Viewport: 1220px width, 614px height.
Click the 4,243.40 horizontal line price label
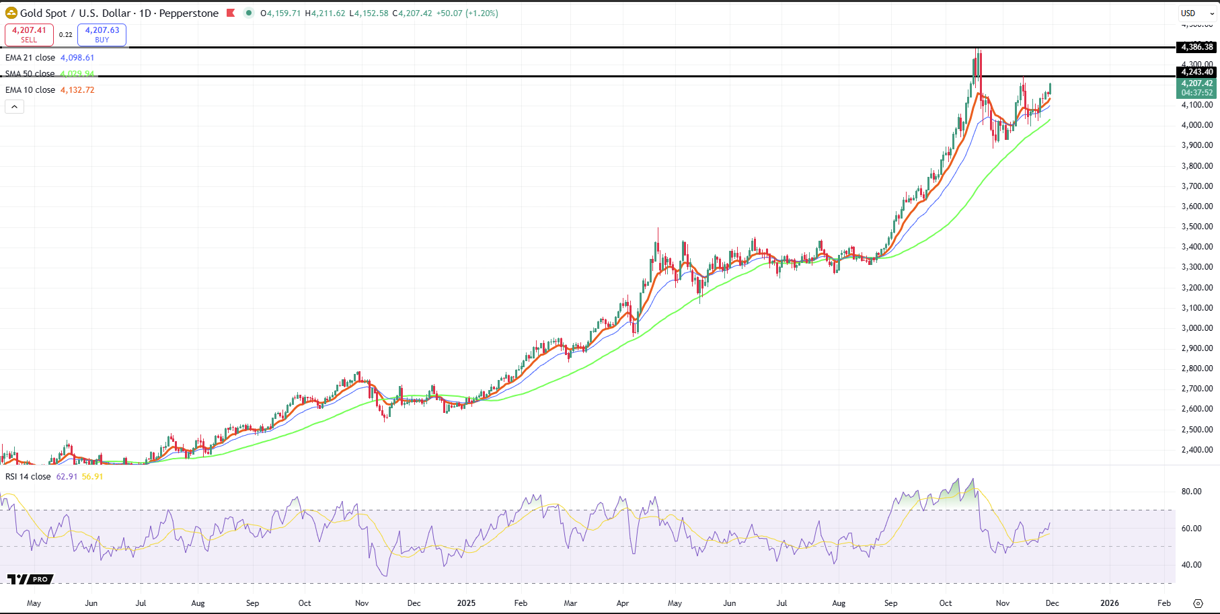click(x=1196, y=72)
